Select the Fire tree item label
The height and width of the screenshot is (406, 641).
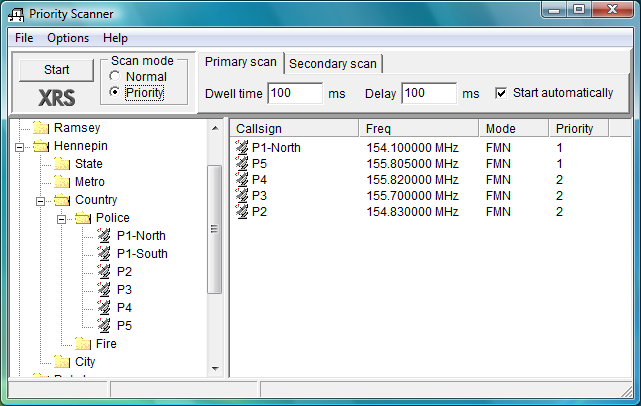tap(106, 344)
